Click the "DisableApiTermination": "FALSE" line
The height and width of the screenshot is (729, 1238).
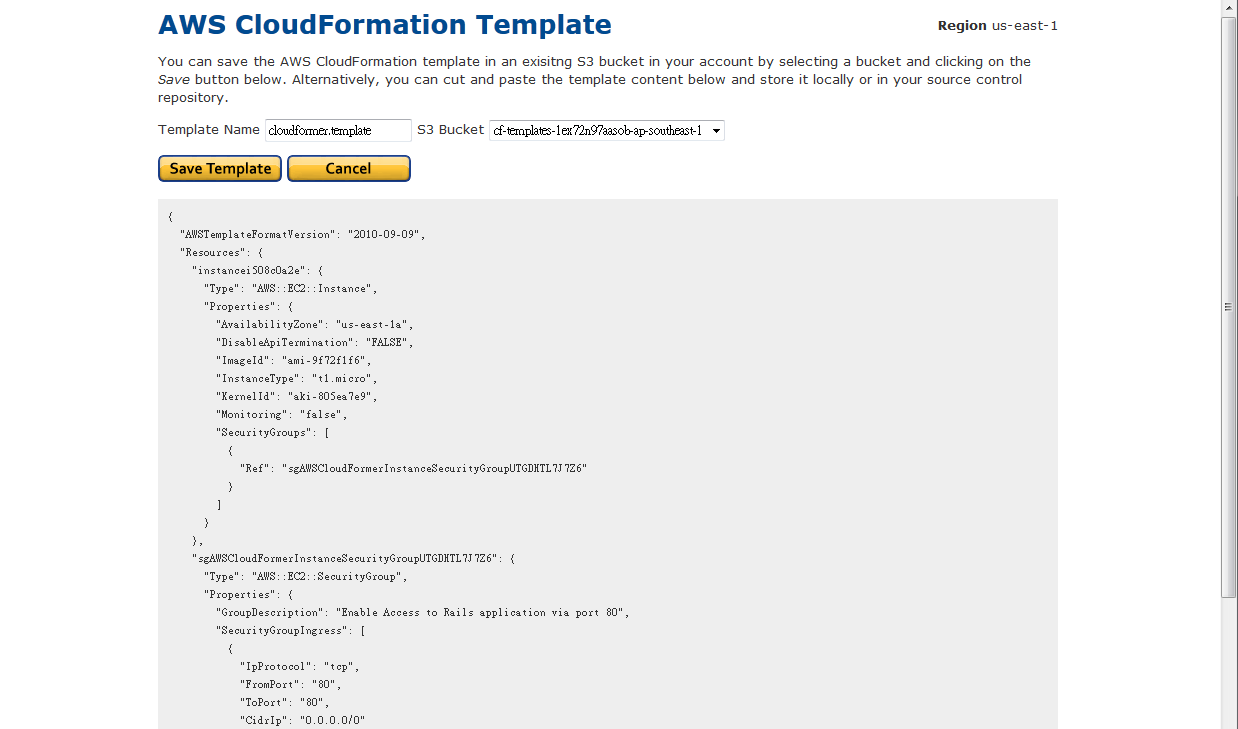coord(315,342)
